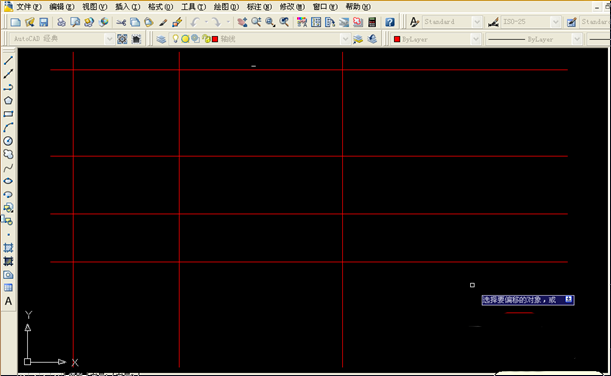
Task: Click the Save file icon
Action: point(44,22)
